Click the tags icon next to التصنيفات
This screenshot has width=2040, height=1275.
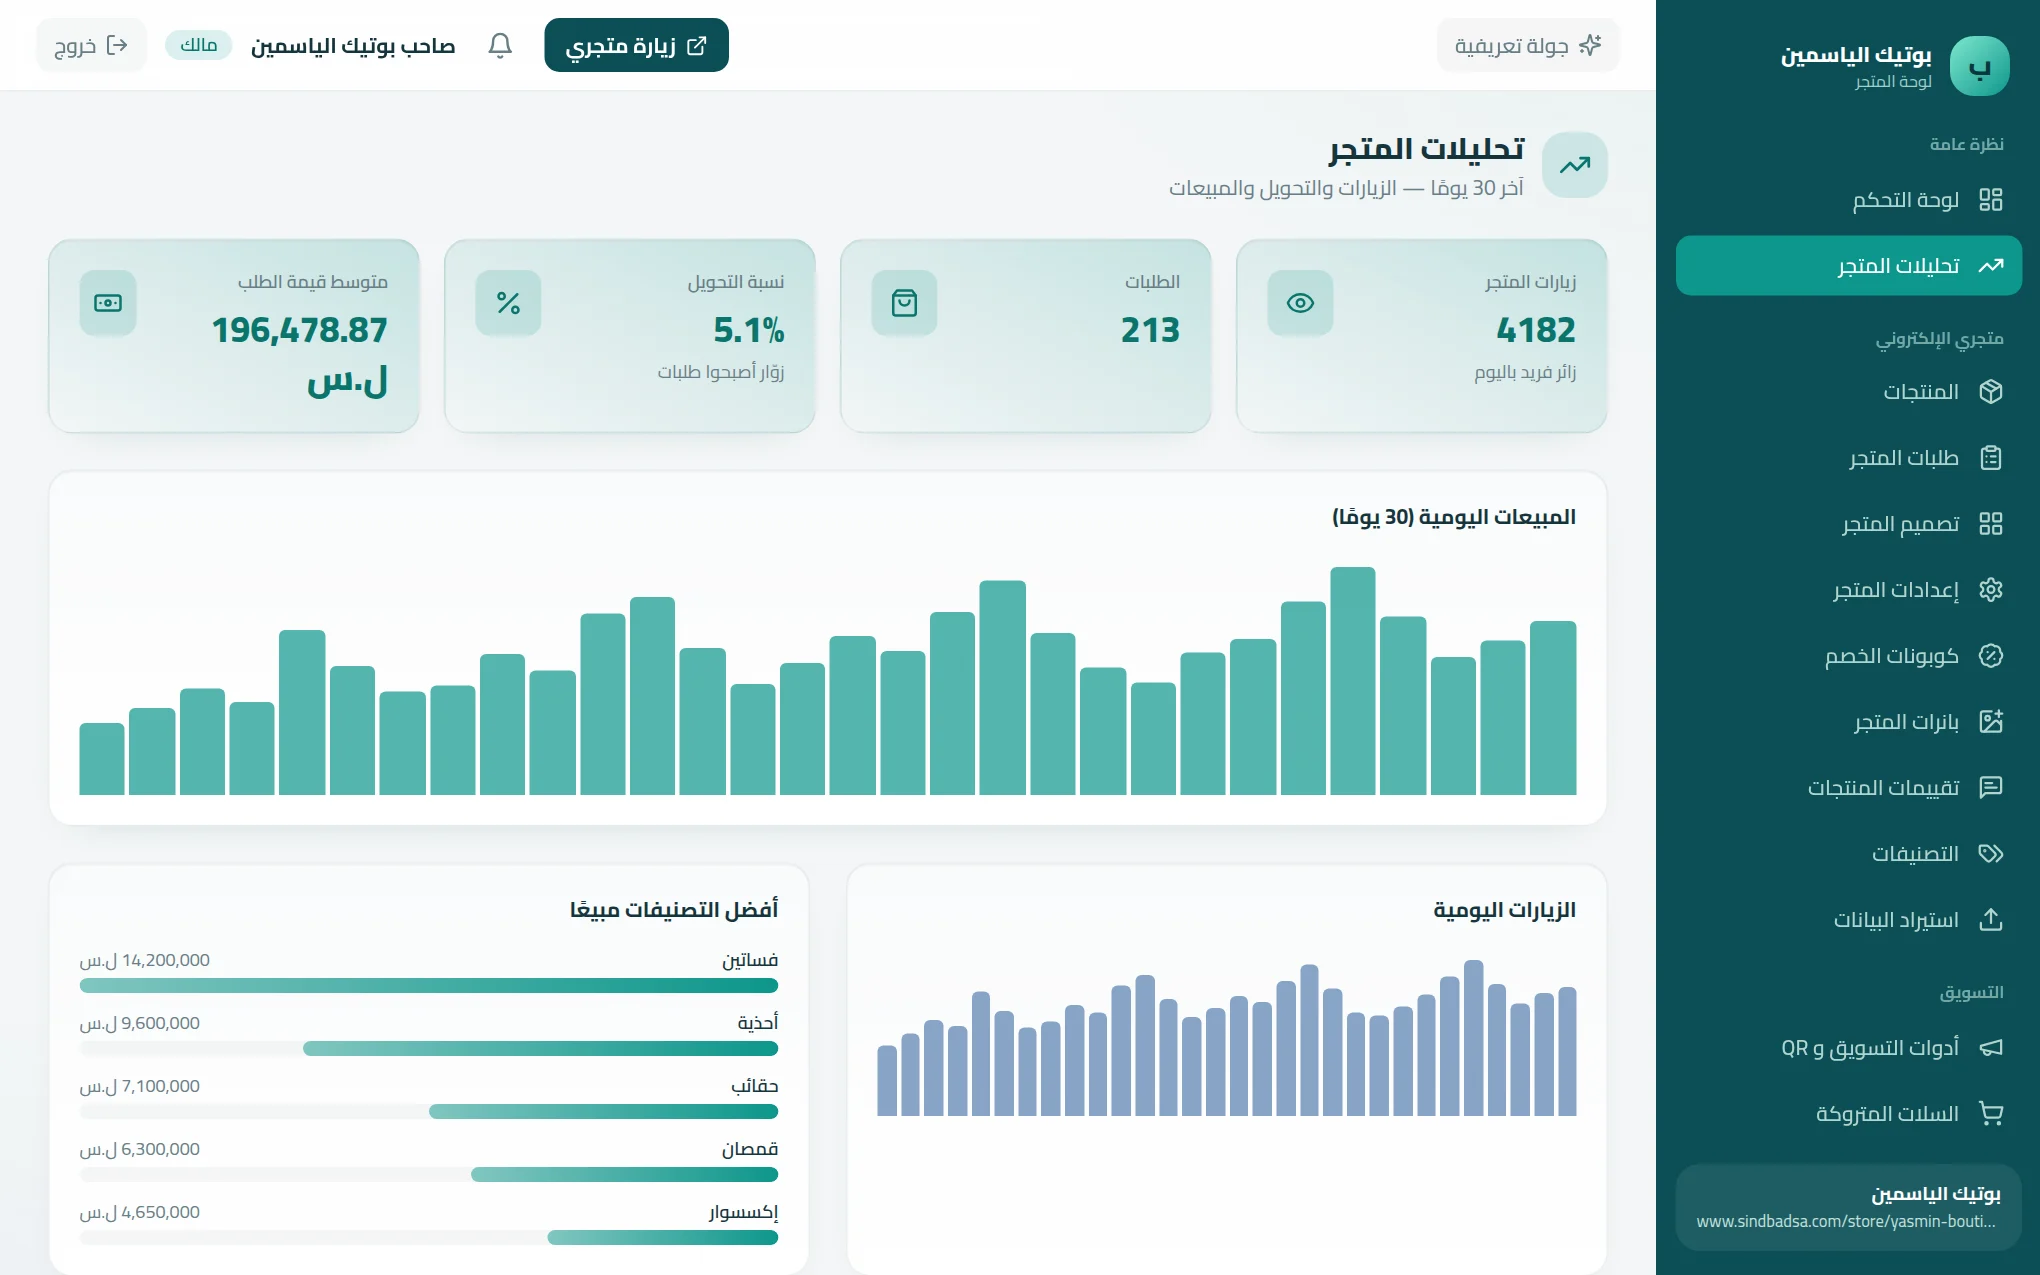(1991, 854)
